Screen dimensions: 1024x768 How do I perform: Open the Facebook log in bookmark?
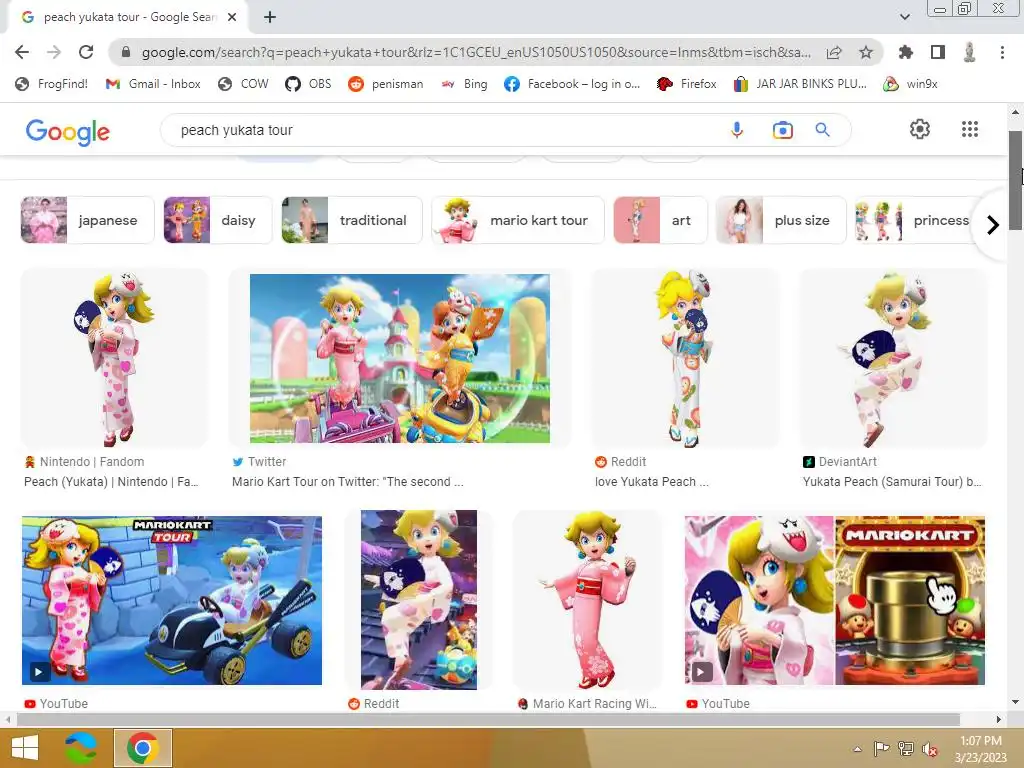point(572,84)
